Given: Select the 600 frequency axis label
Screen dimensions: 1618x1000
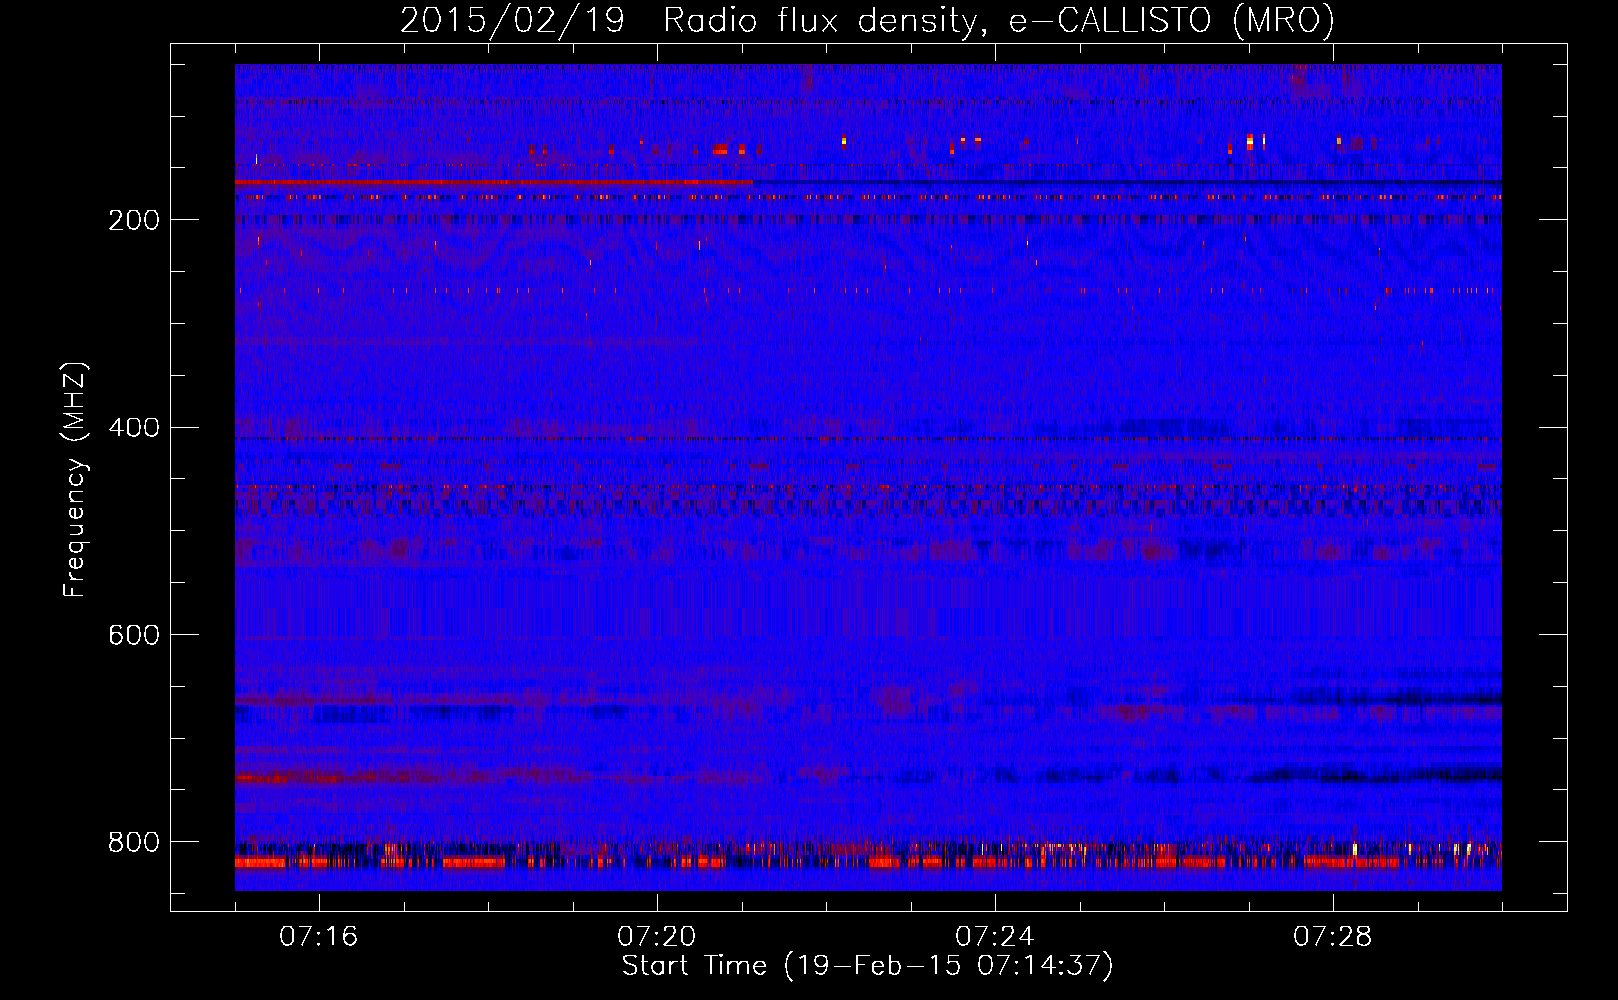Looking at the screenshot, I should coord(134,636).
